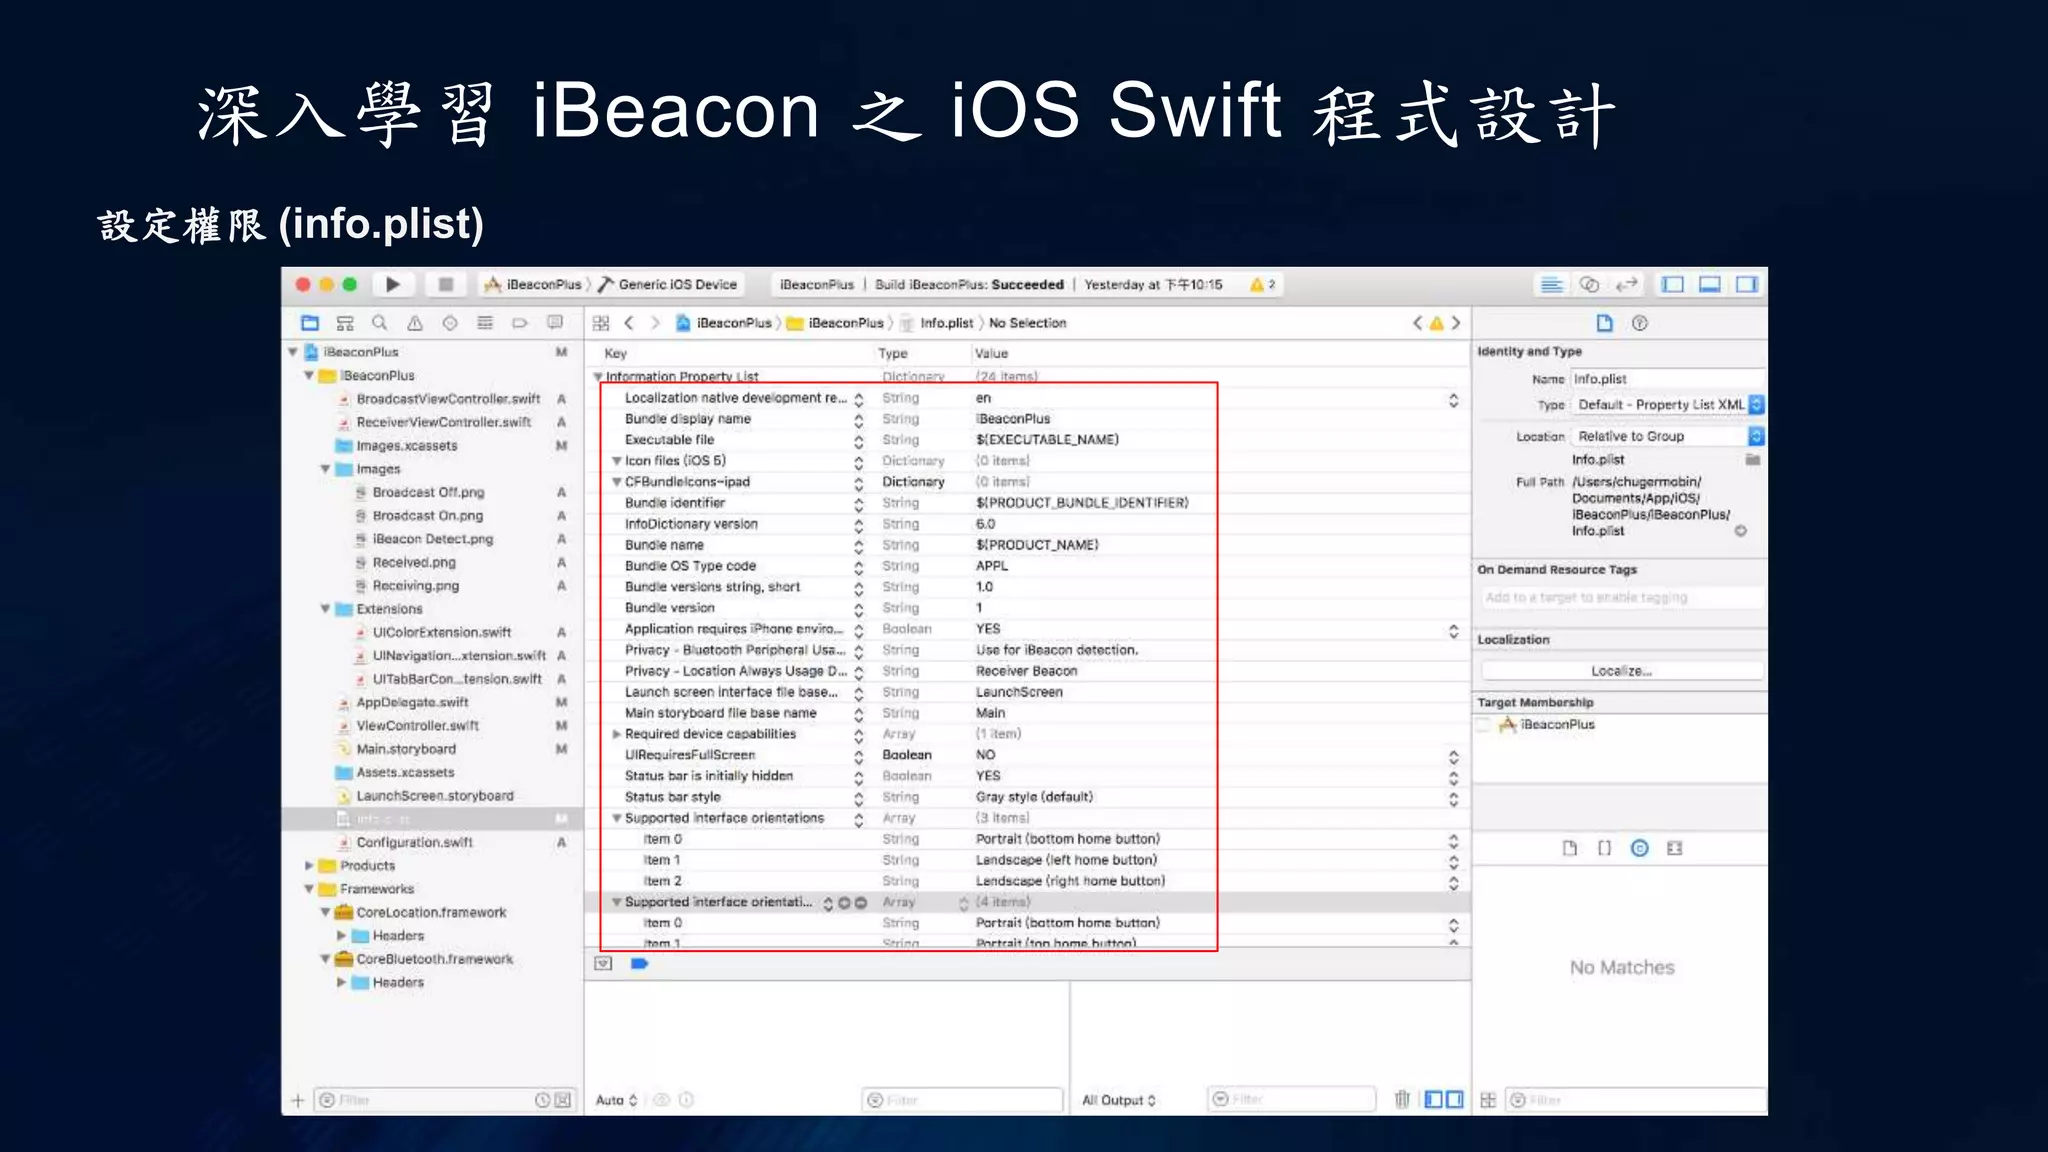Open the Quick Help inspector tab
Viewport: 2048px width, 1152px height.
pyautogui.click(x=1640, y=323)
